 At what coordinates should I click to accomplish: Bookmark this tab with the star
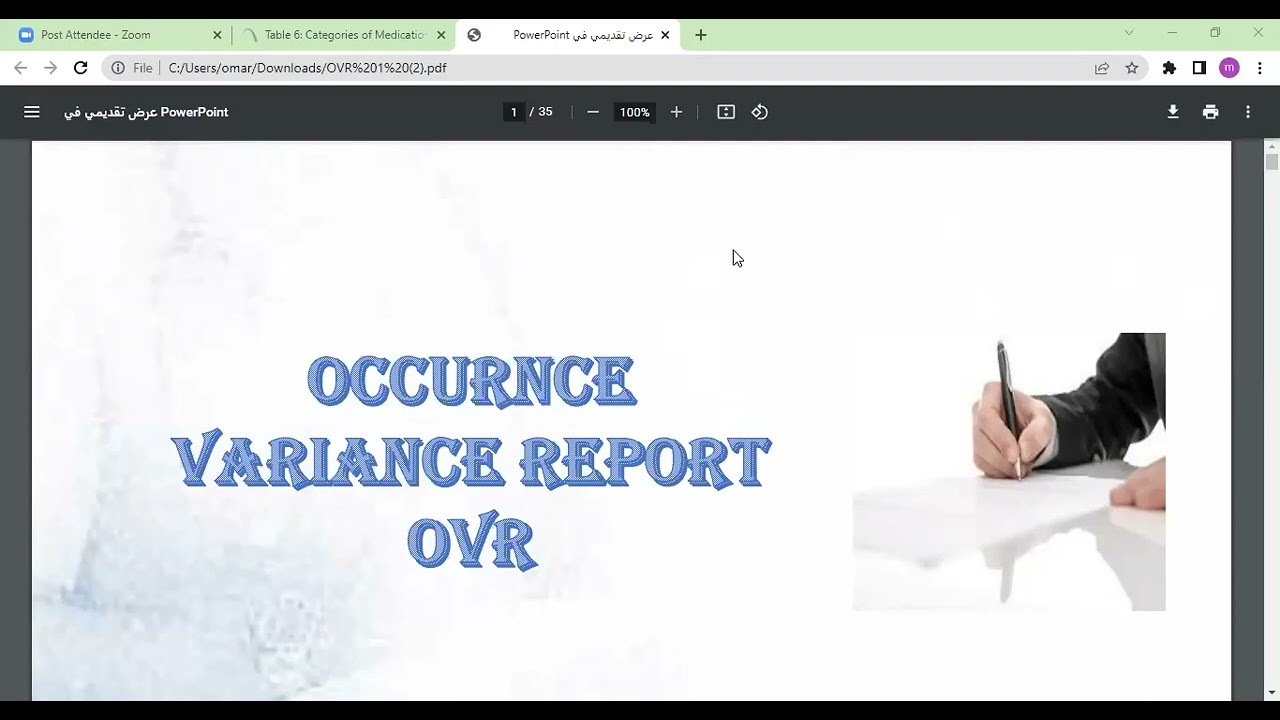click(1132, 68)
